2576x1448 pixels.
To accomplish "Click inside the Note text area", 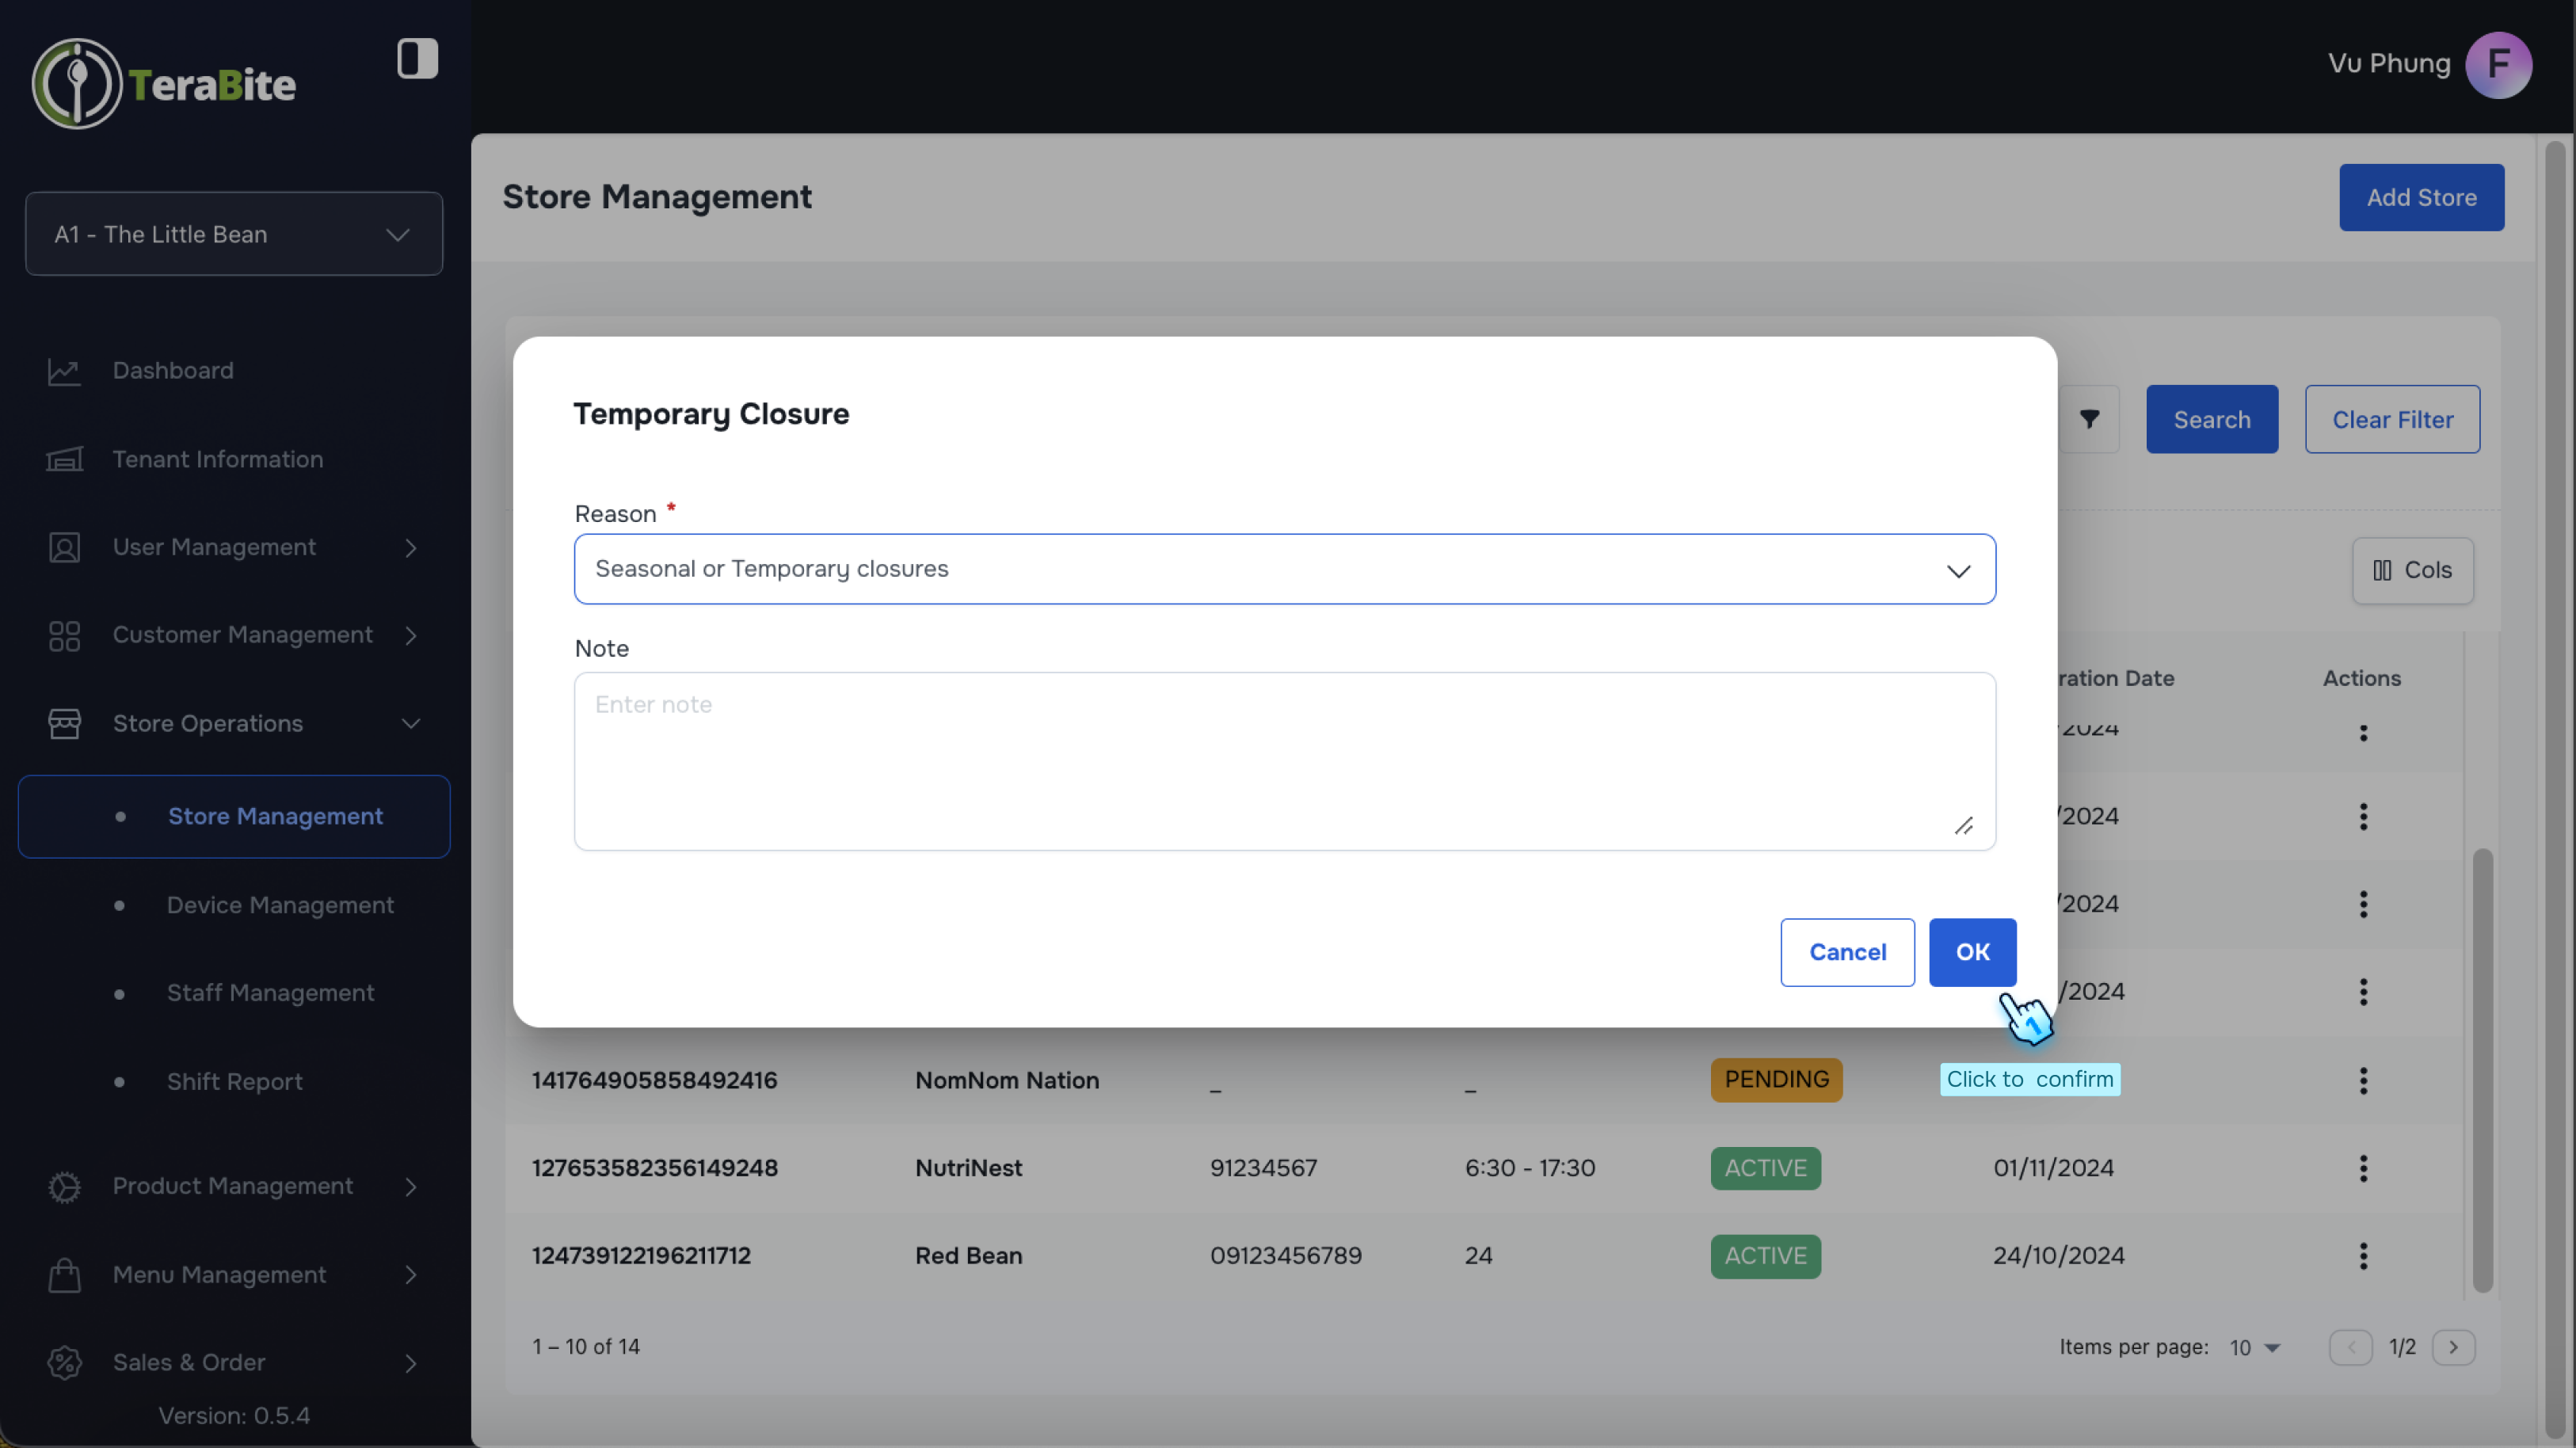I will tap(1284, 761).
